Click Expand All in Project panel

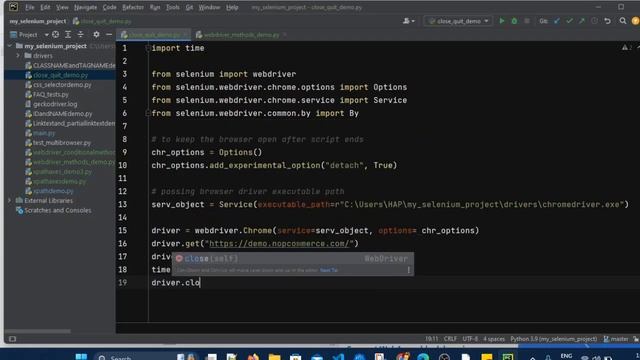[x=68, y=35]
